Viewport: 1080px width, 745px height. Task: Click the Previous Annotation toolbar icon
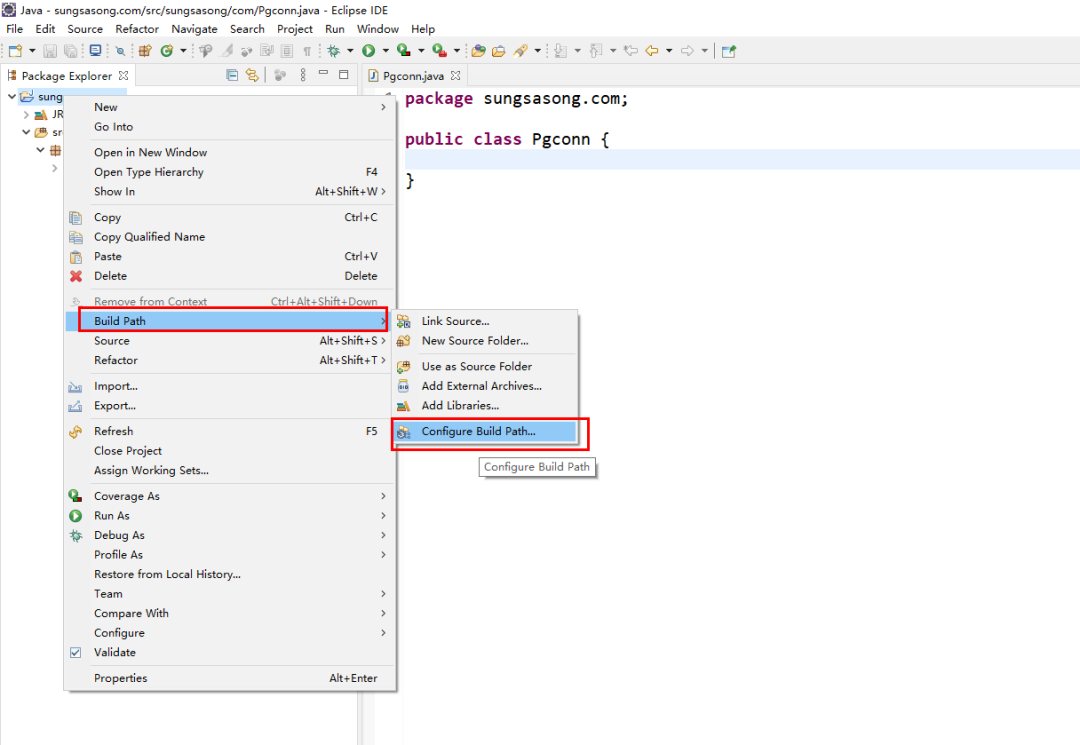596,51
